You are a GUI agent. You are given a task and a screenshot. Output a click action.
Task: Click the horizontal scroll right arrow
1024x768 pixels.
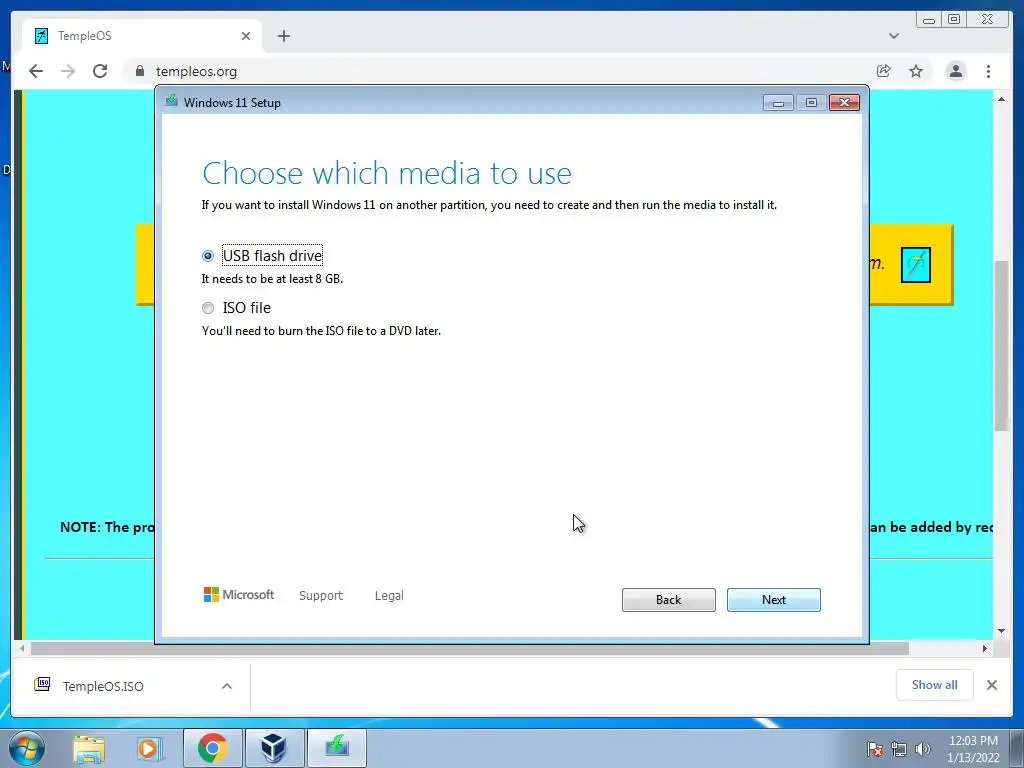(985, 648)
